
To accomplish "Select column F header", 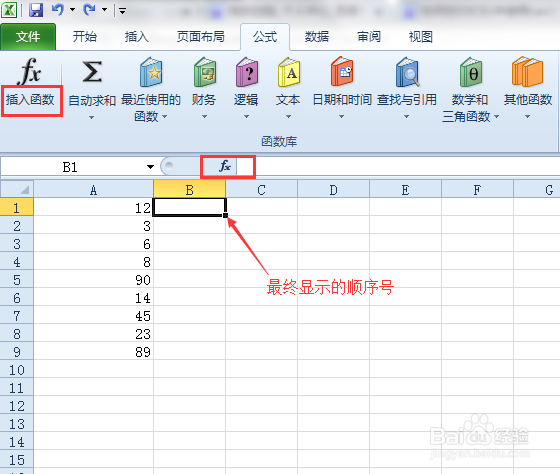I will [478, 189].
